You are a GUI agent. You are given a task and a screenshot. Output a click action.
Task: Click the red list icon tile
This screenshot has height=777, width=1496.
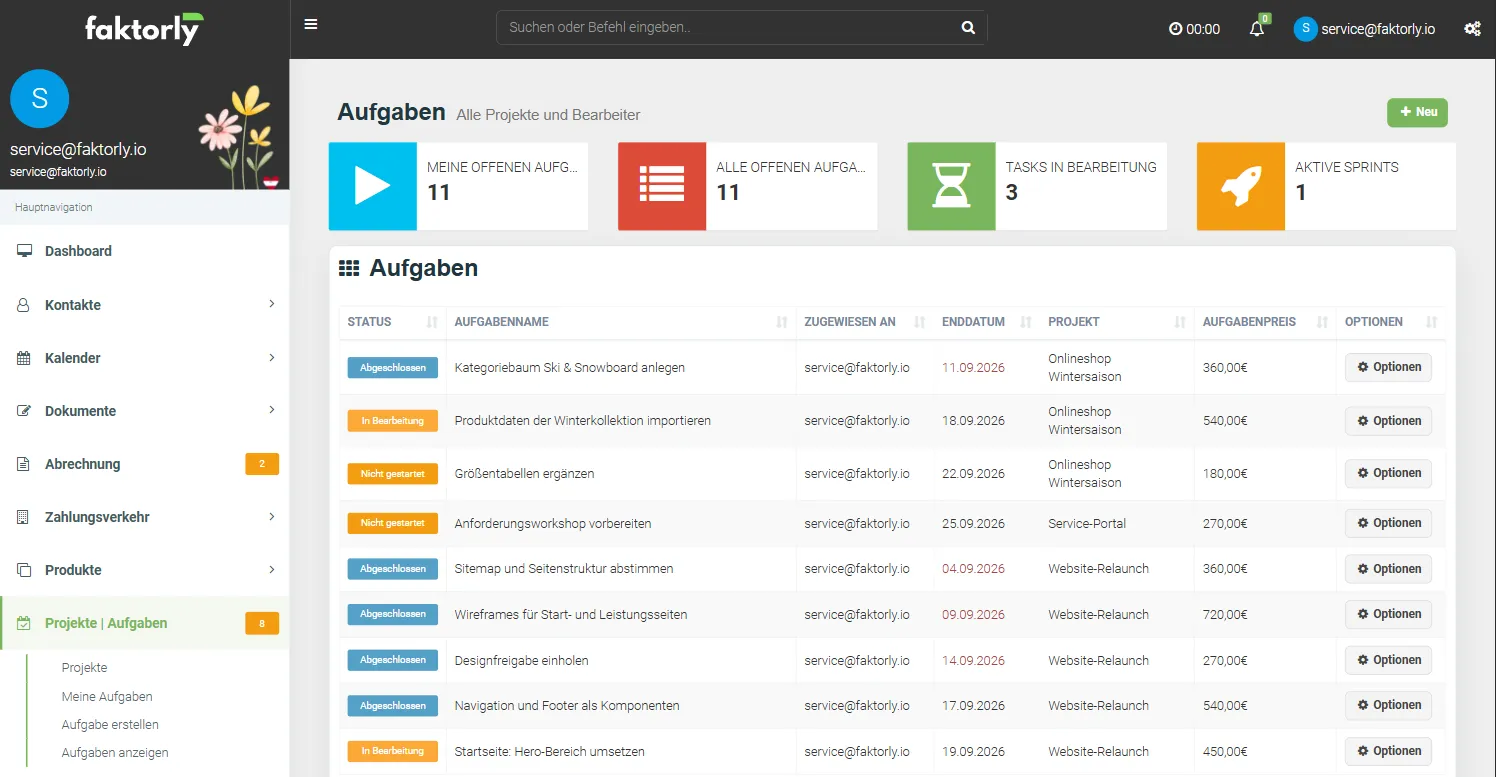tap(662, 187)
